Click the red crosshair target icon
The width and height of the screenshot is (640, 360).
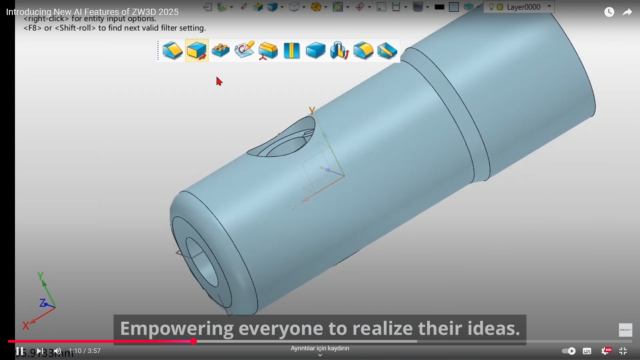pyautogui.click(x=360, y=7)
